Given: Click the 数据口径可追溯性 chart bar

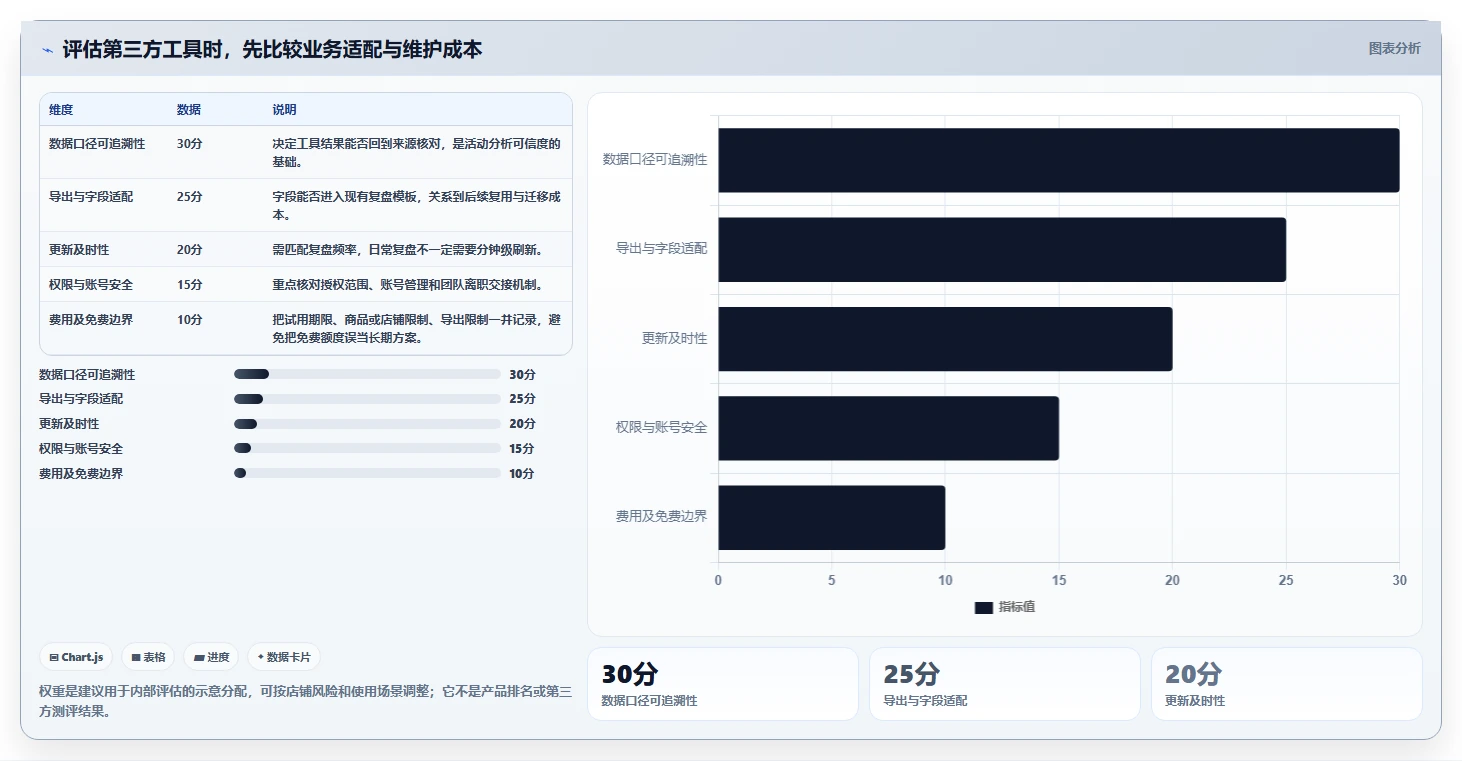Looking at the screenshot, I should pos(1058,160).
